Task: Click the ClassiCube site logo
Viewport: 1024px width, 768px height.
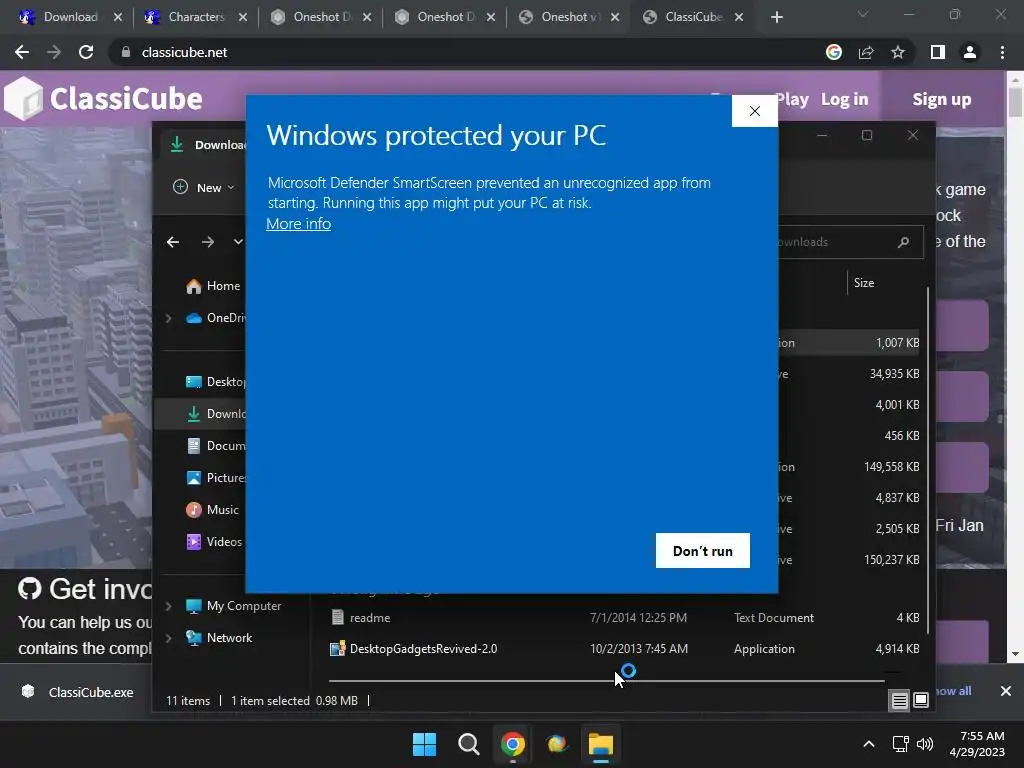Action: pos(103,99)
